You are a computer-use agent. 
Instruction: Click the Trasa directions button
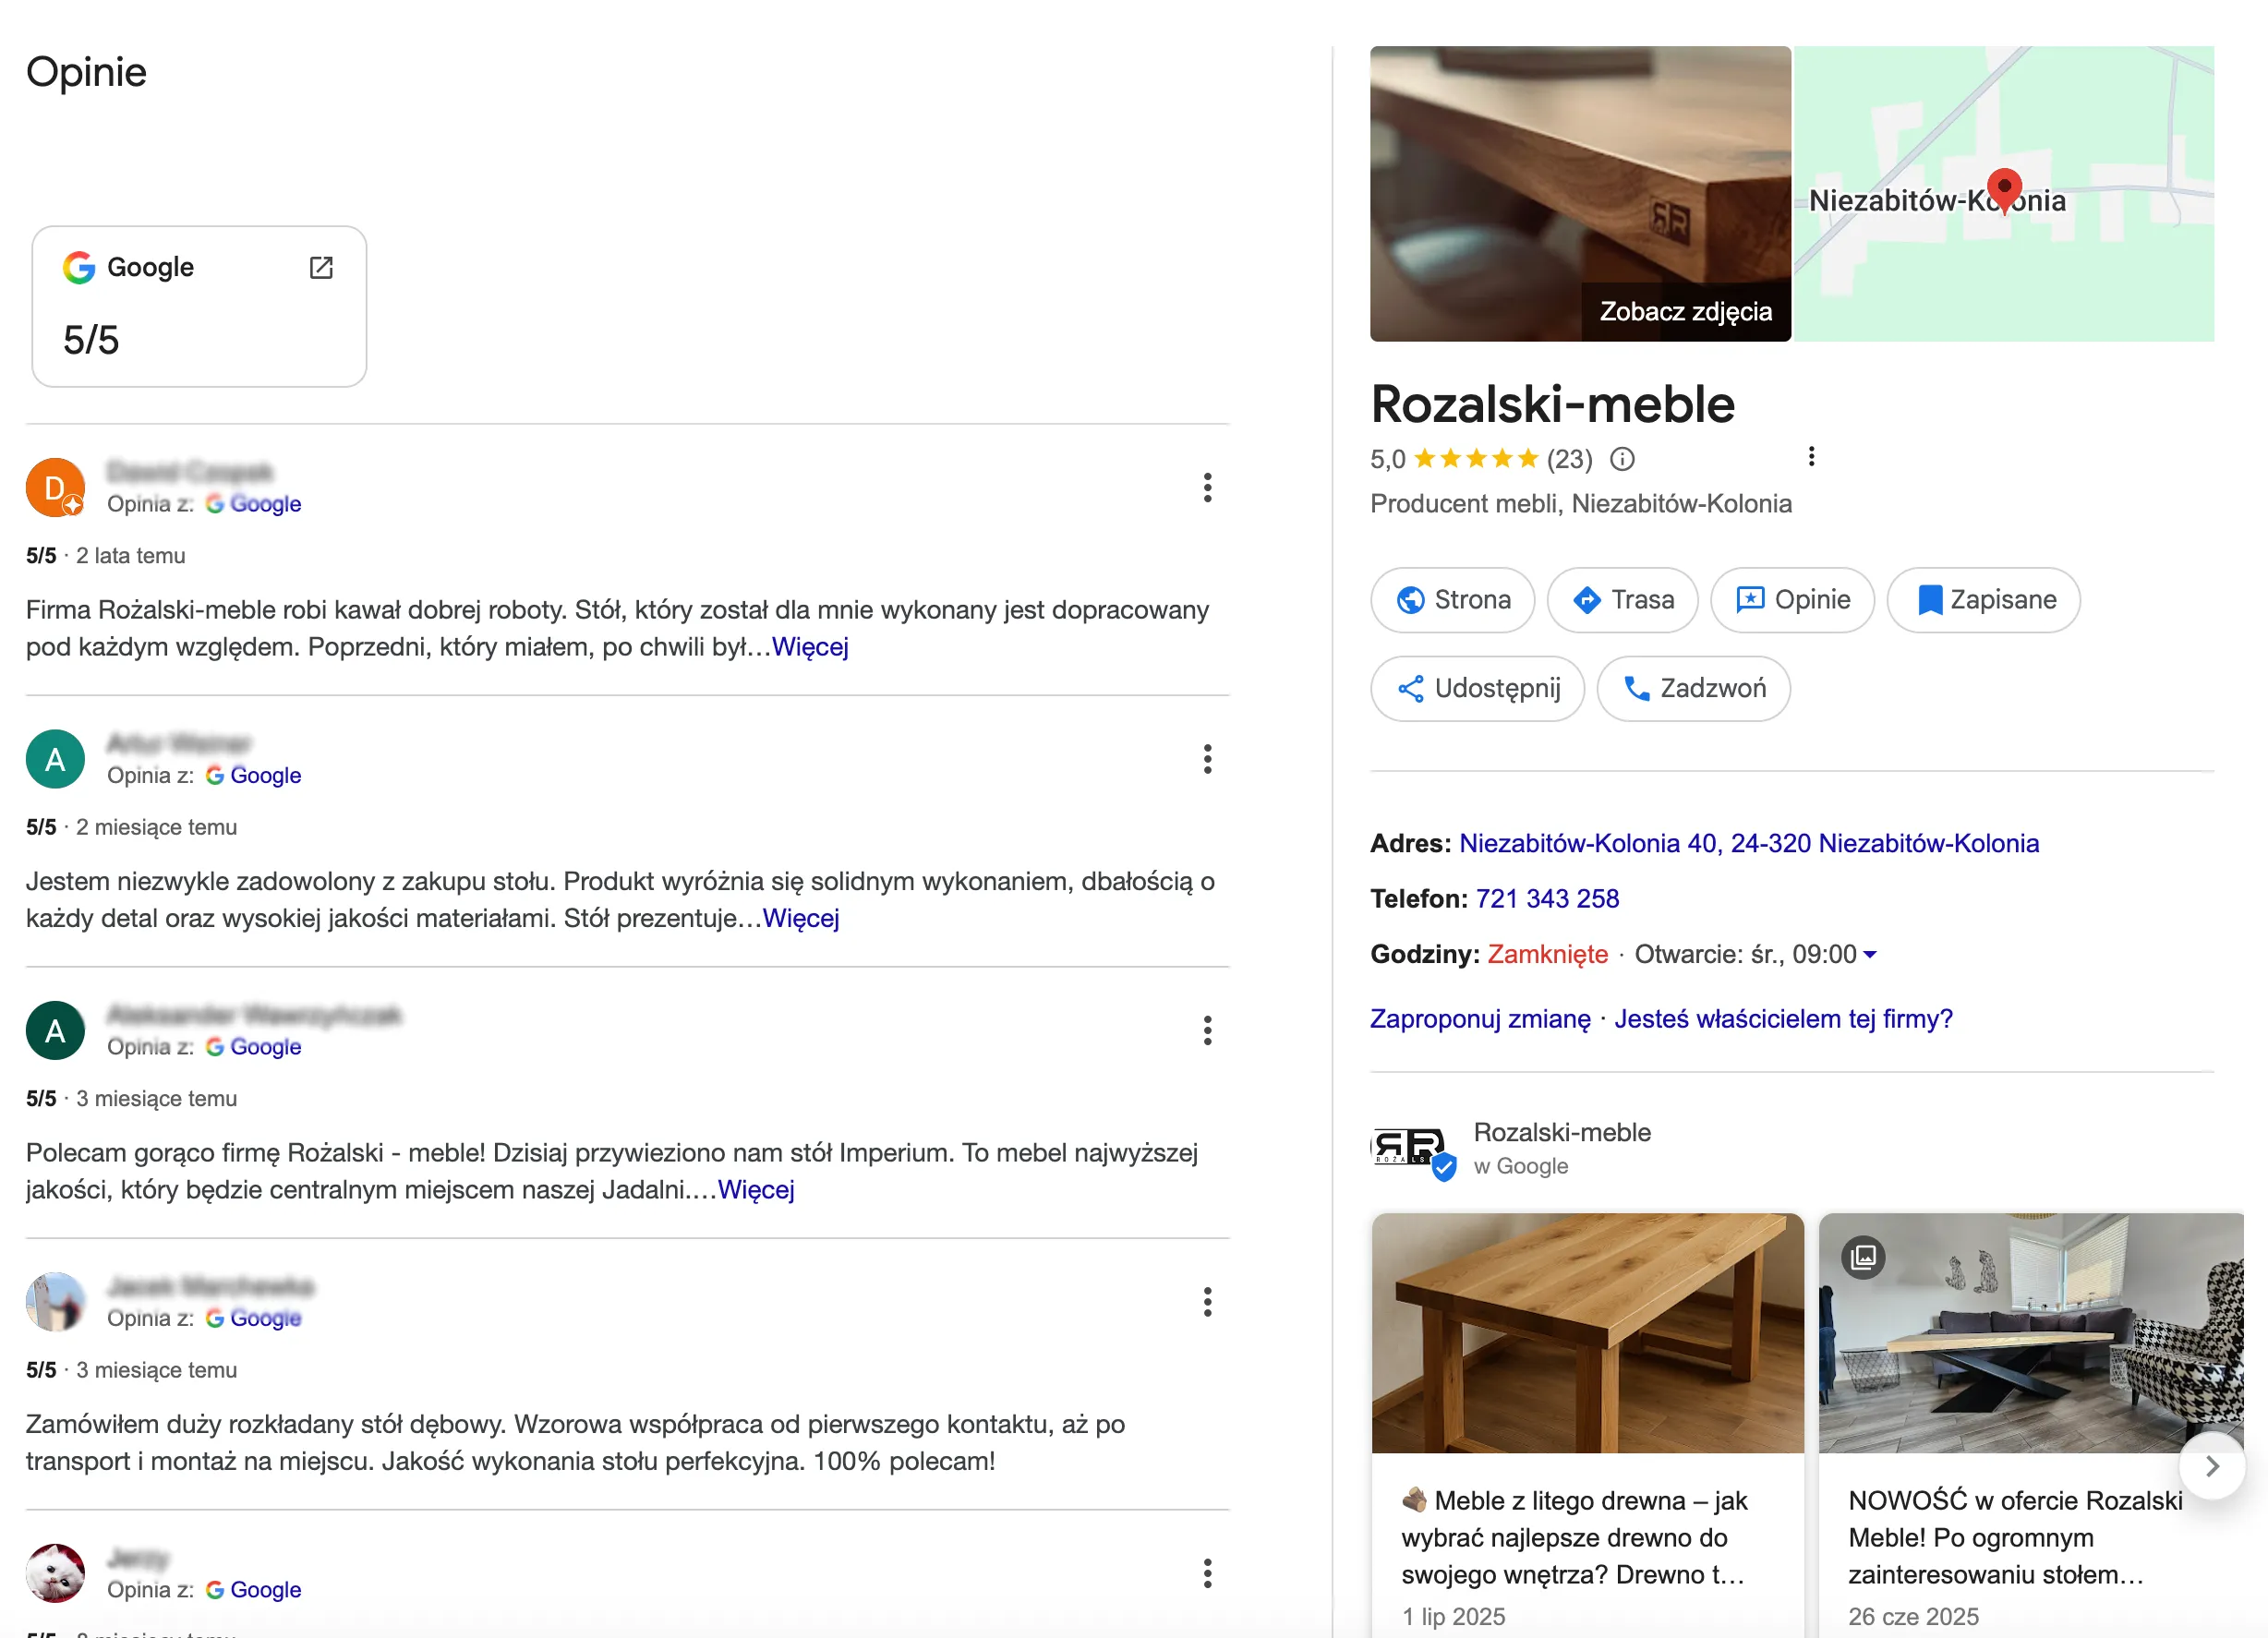1621,599
